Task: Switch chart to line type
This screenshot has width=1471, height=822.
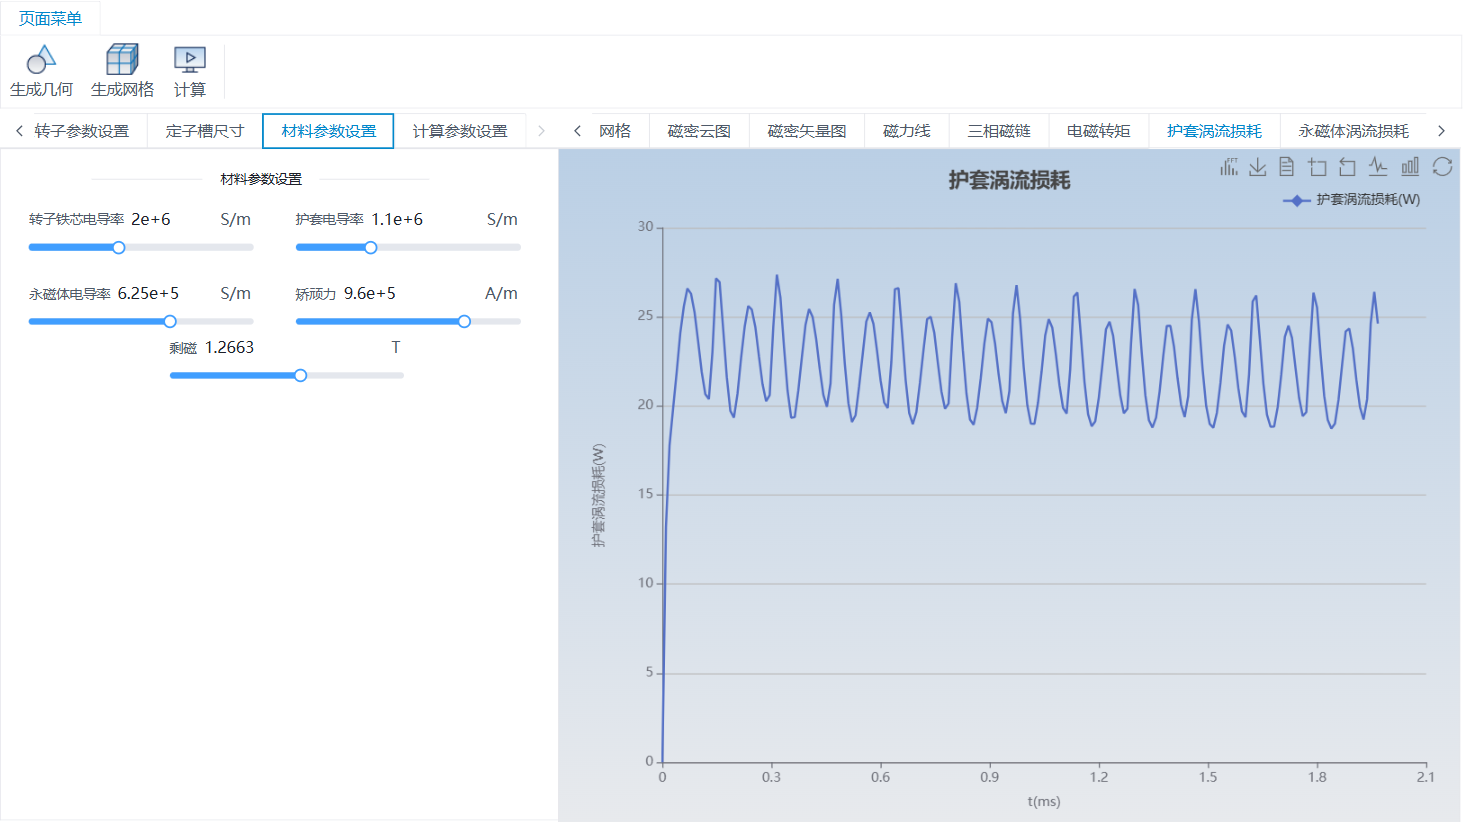Action: point(1378,167)
